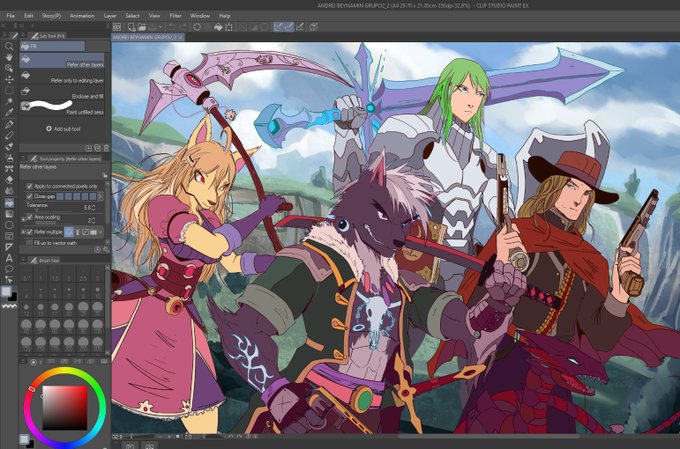Open the File menu
Viewport: 680px width, 449px height.
pyautogui.click(x=10, y=16)
